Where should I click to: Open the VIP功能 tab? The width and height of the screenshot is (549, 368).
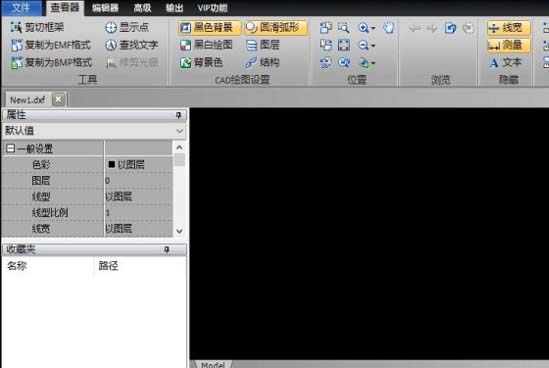click(x=213, y=8)
